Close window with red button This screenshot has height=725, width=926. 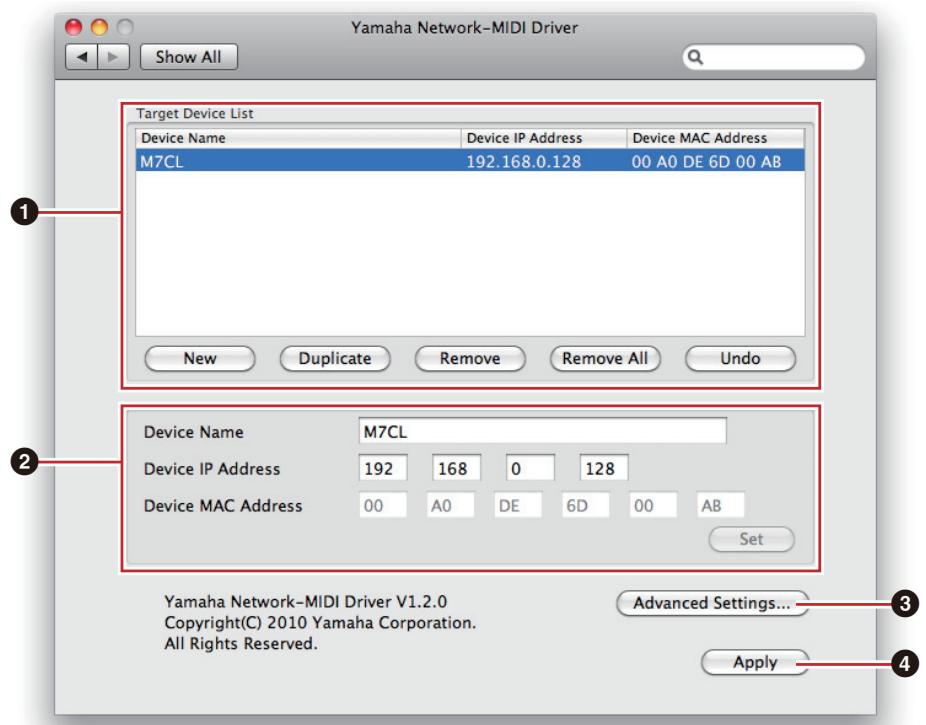tap(74, 27)
